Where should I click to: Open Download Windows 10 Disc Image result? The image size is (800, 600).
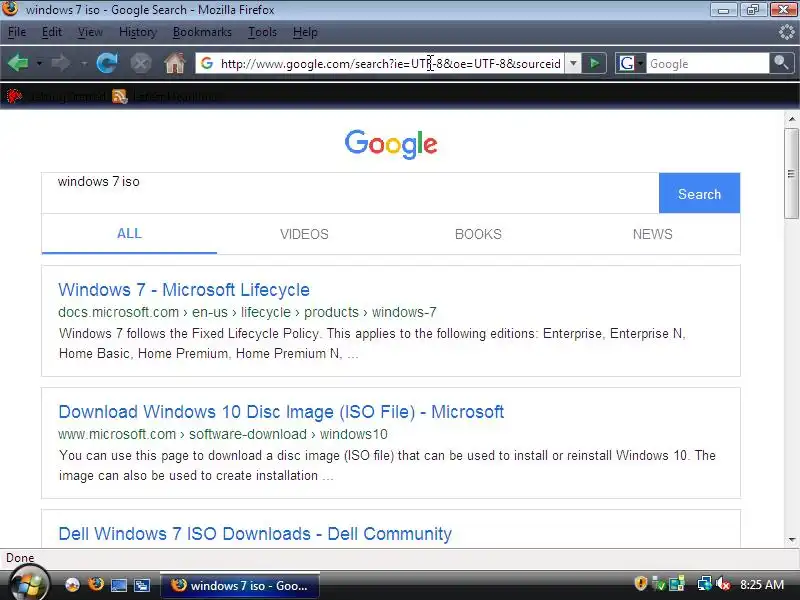click(x=281, y=411)
